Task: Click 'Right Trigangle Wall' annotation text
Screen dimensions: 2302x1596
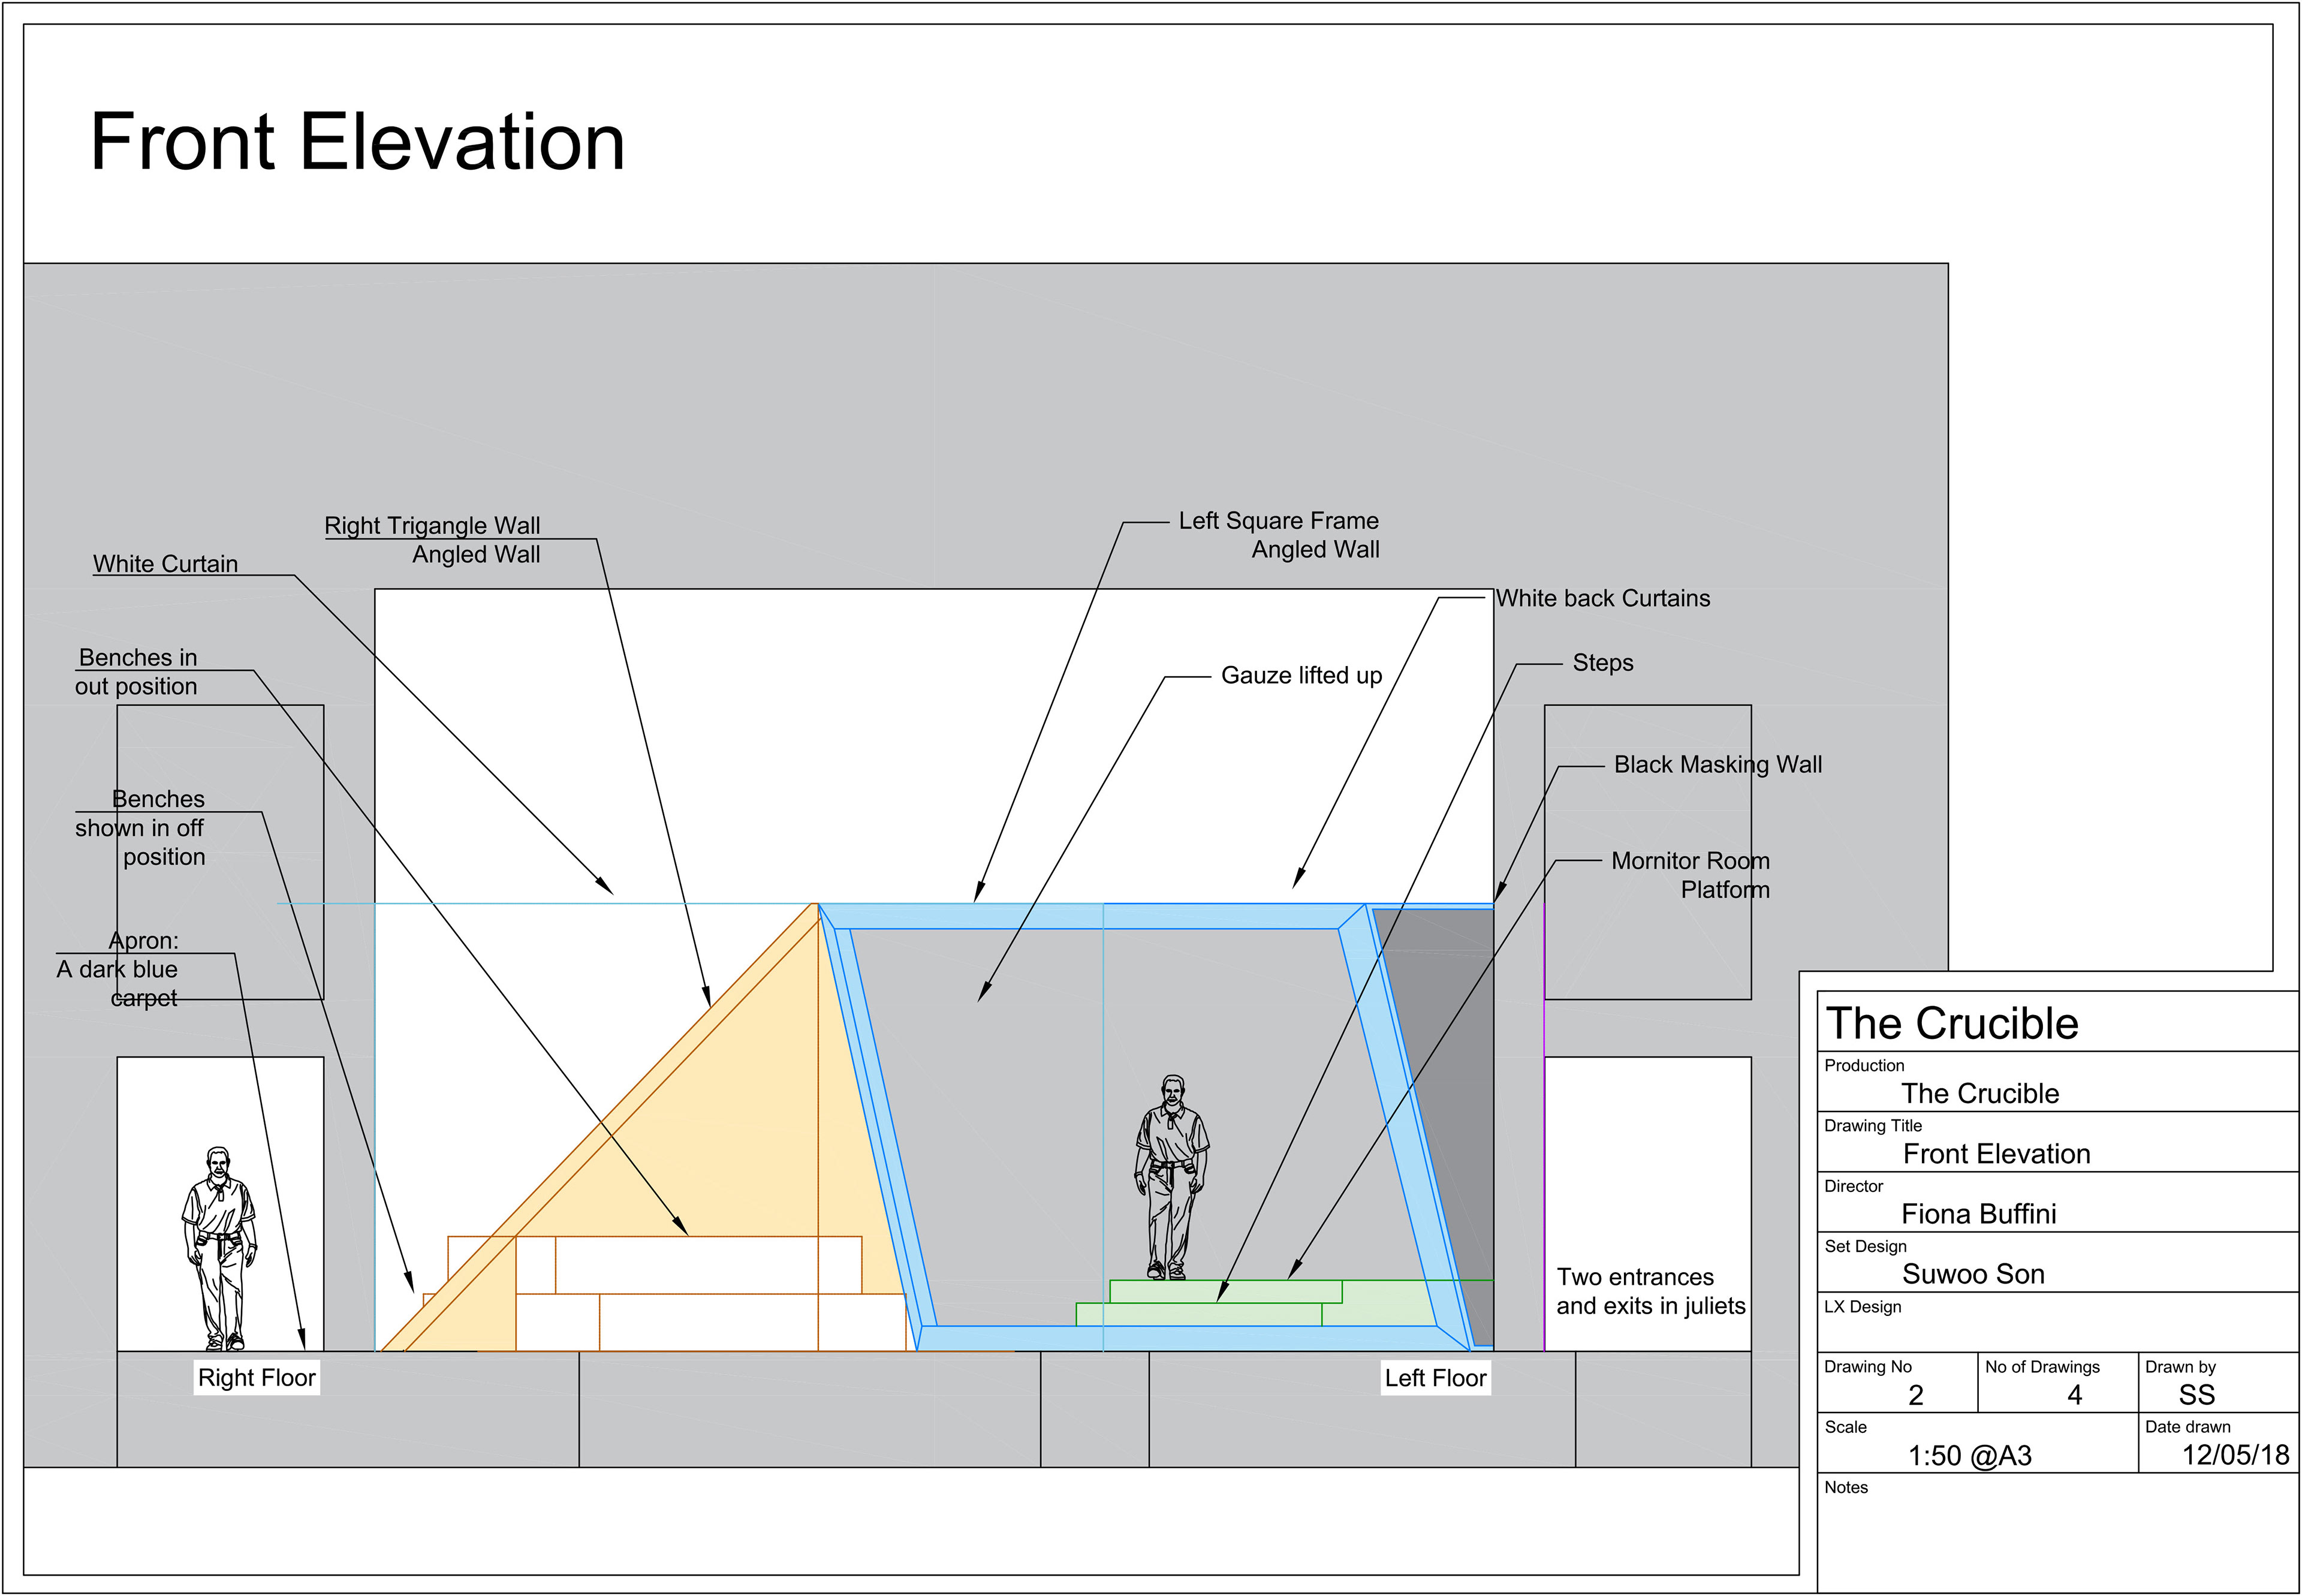Action: pos(432,526)
